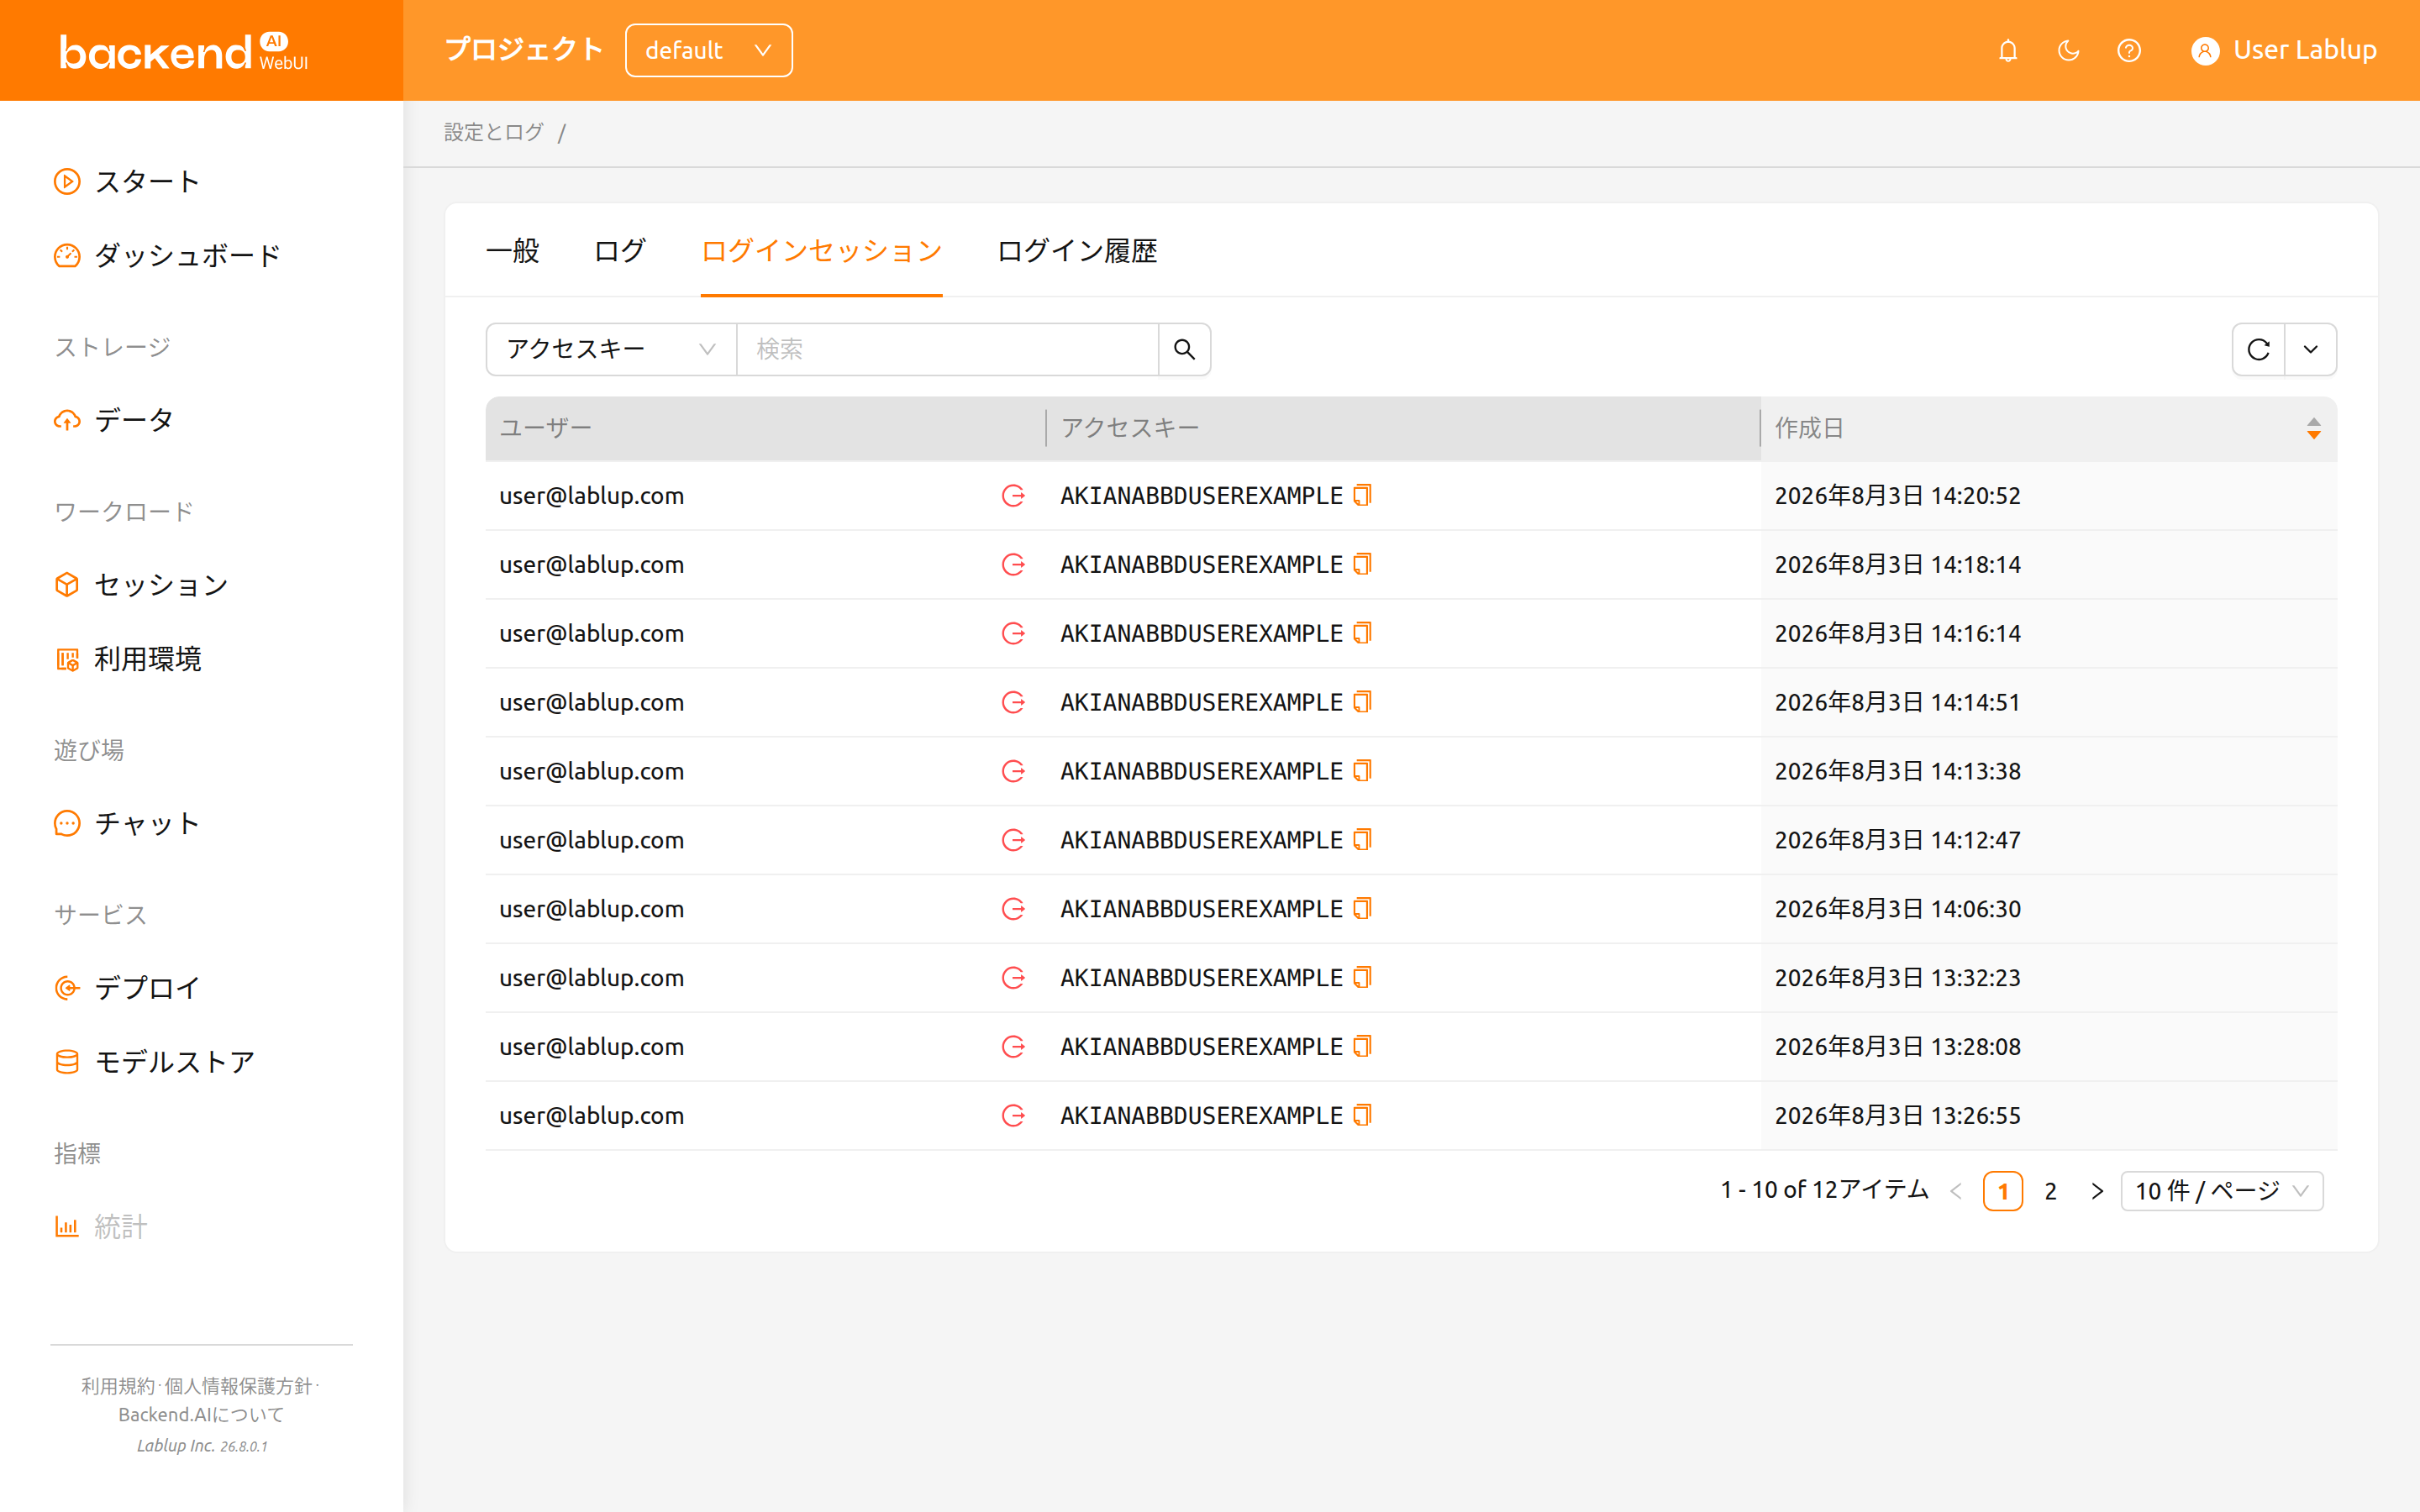Click 設定とログ breadcrumb

[x=494, y=132]
